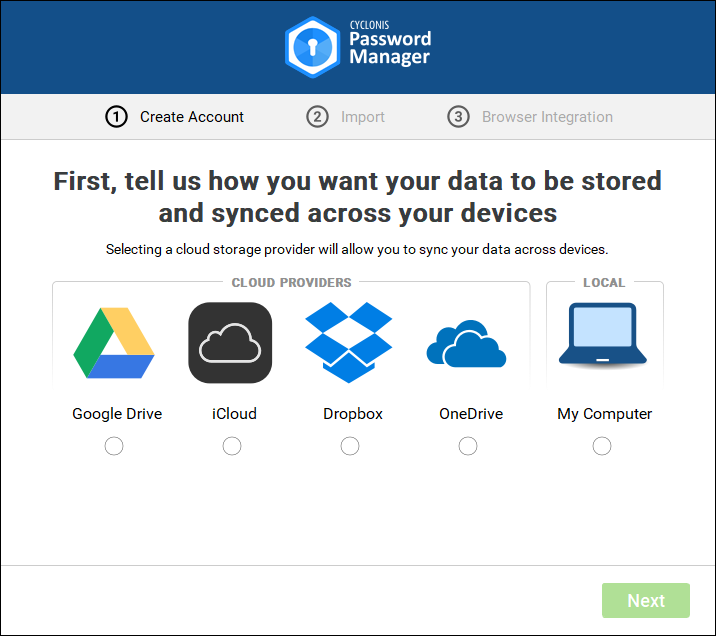Viewport: 716px width, 636px height.
Task: Pick the OneDrive radio button
Action: point(468,446)
